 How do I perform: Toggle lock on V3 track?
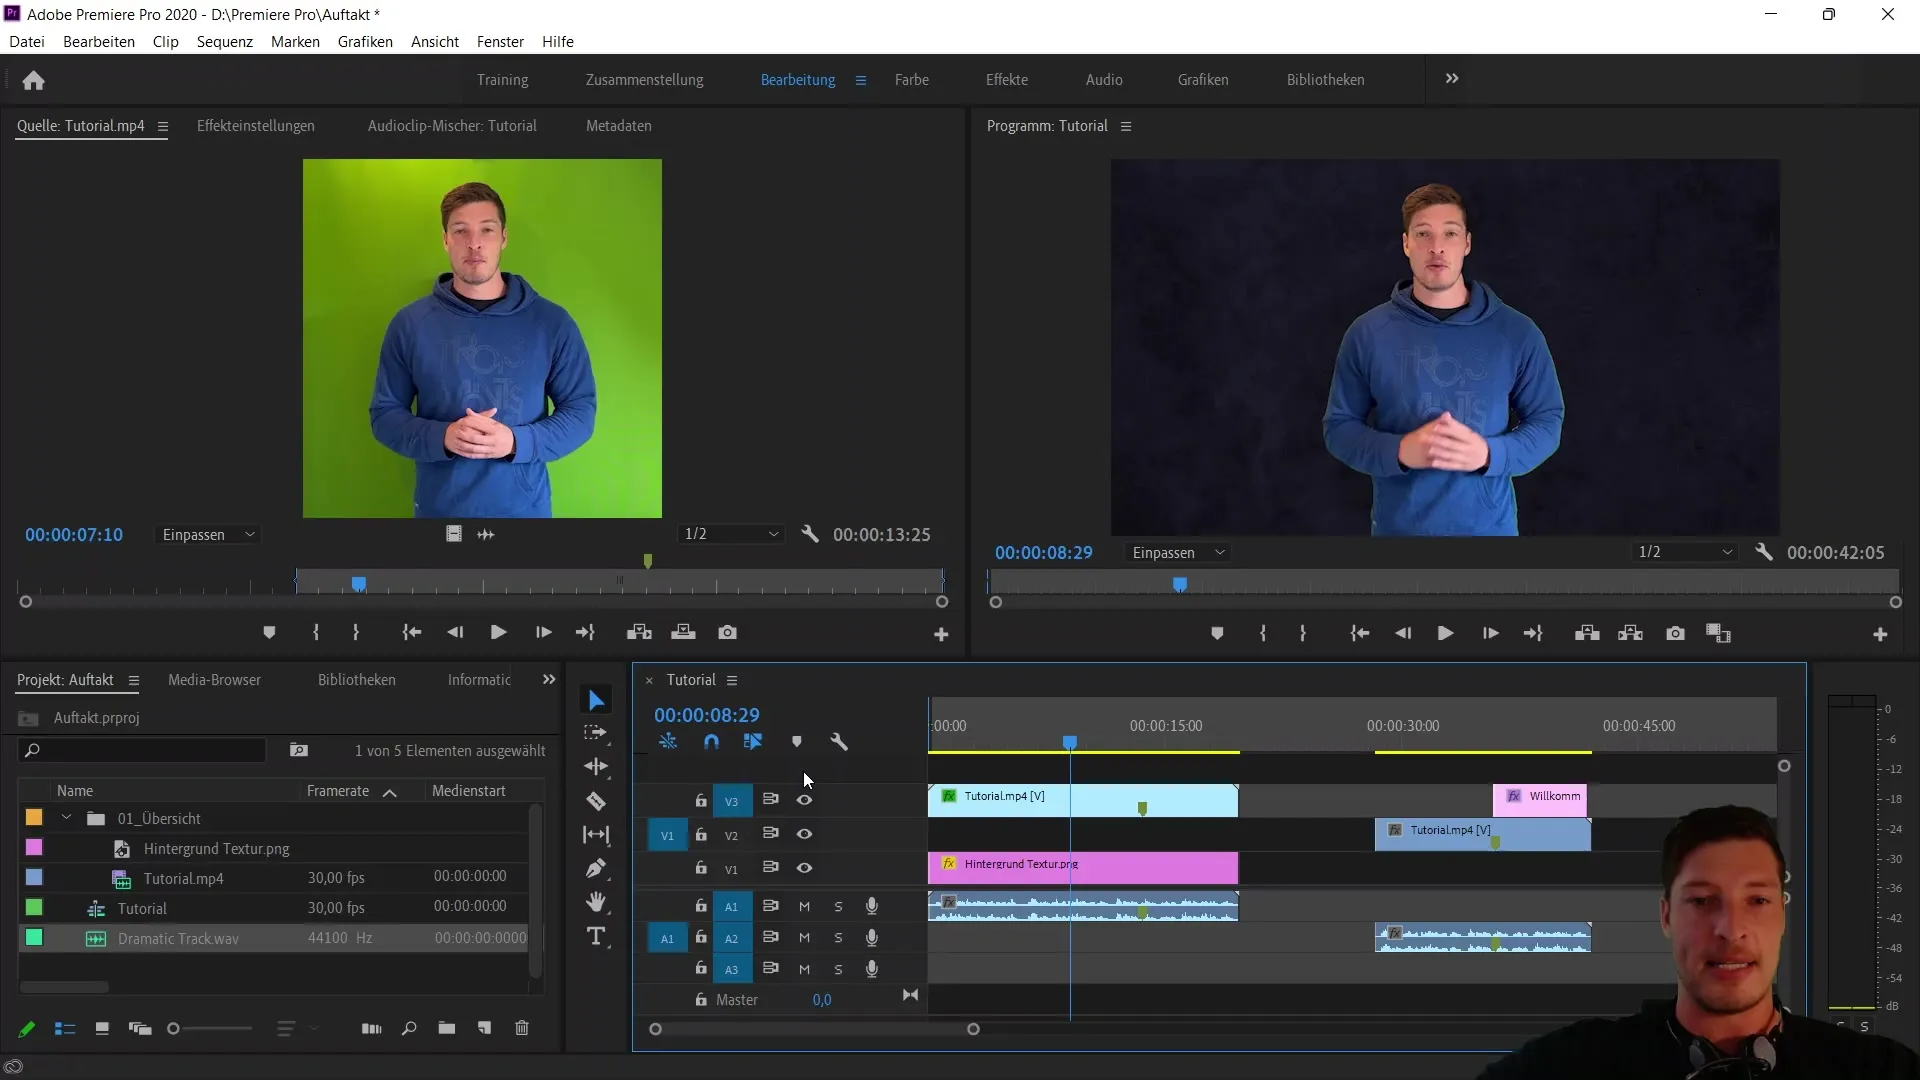701,800
